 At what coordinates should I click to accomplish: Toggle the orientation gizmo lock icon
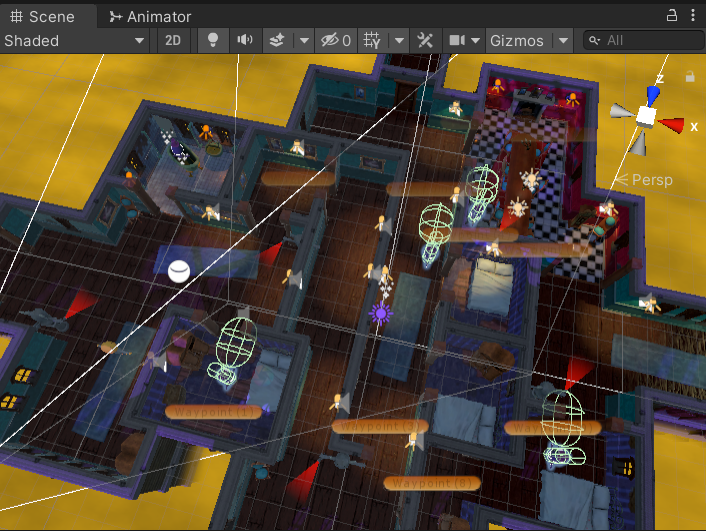690,77
